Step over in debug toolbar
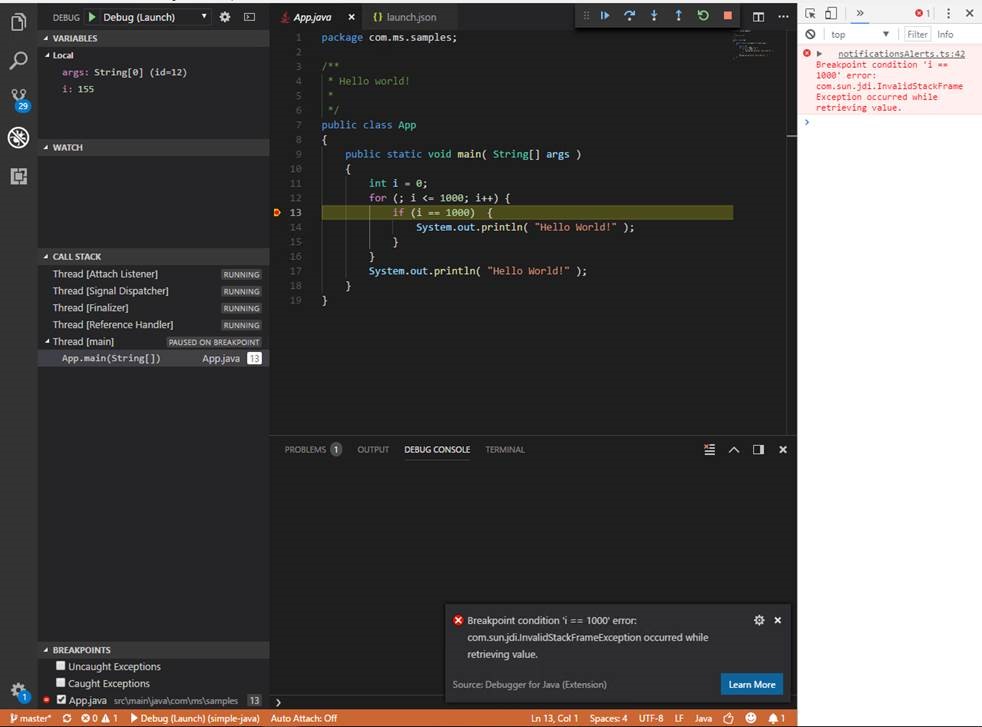982x727 pixels. tap(629, 16)
